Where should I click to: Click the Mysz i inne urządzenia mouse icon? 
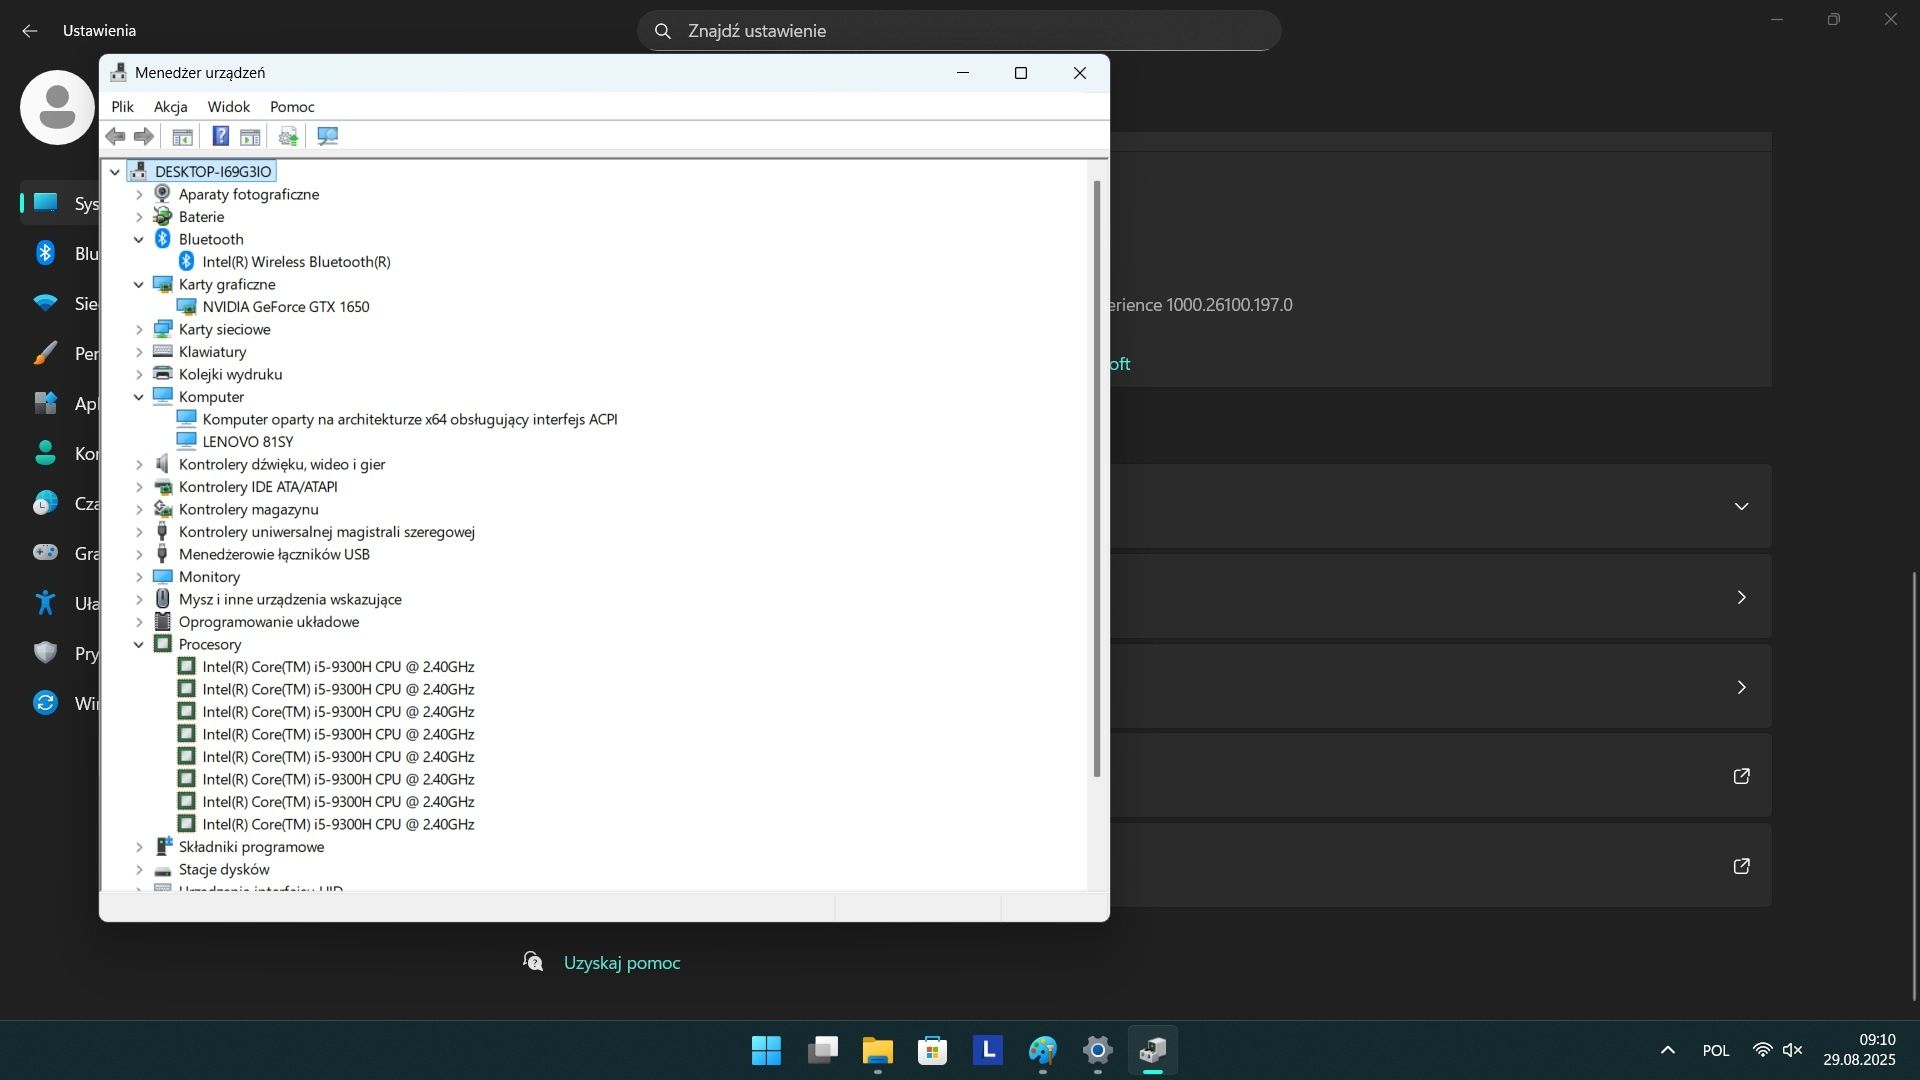pos(163,599)
